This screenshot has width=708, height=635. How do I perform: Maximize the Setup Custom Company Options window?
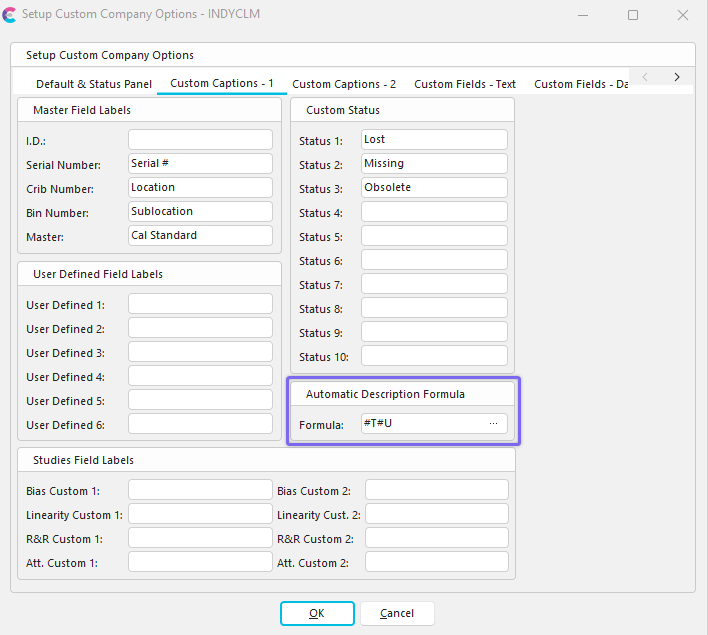pos(633,15)
